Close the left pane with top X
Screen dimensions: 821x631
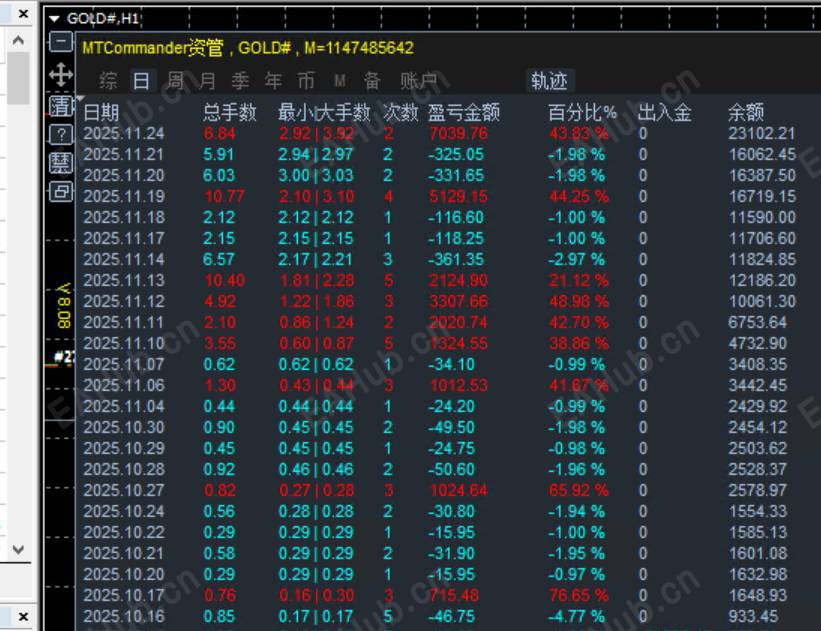point(23,14)
